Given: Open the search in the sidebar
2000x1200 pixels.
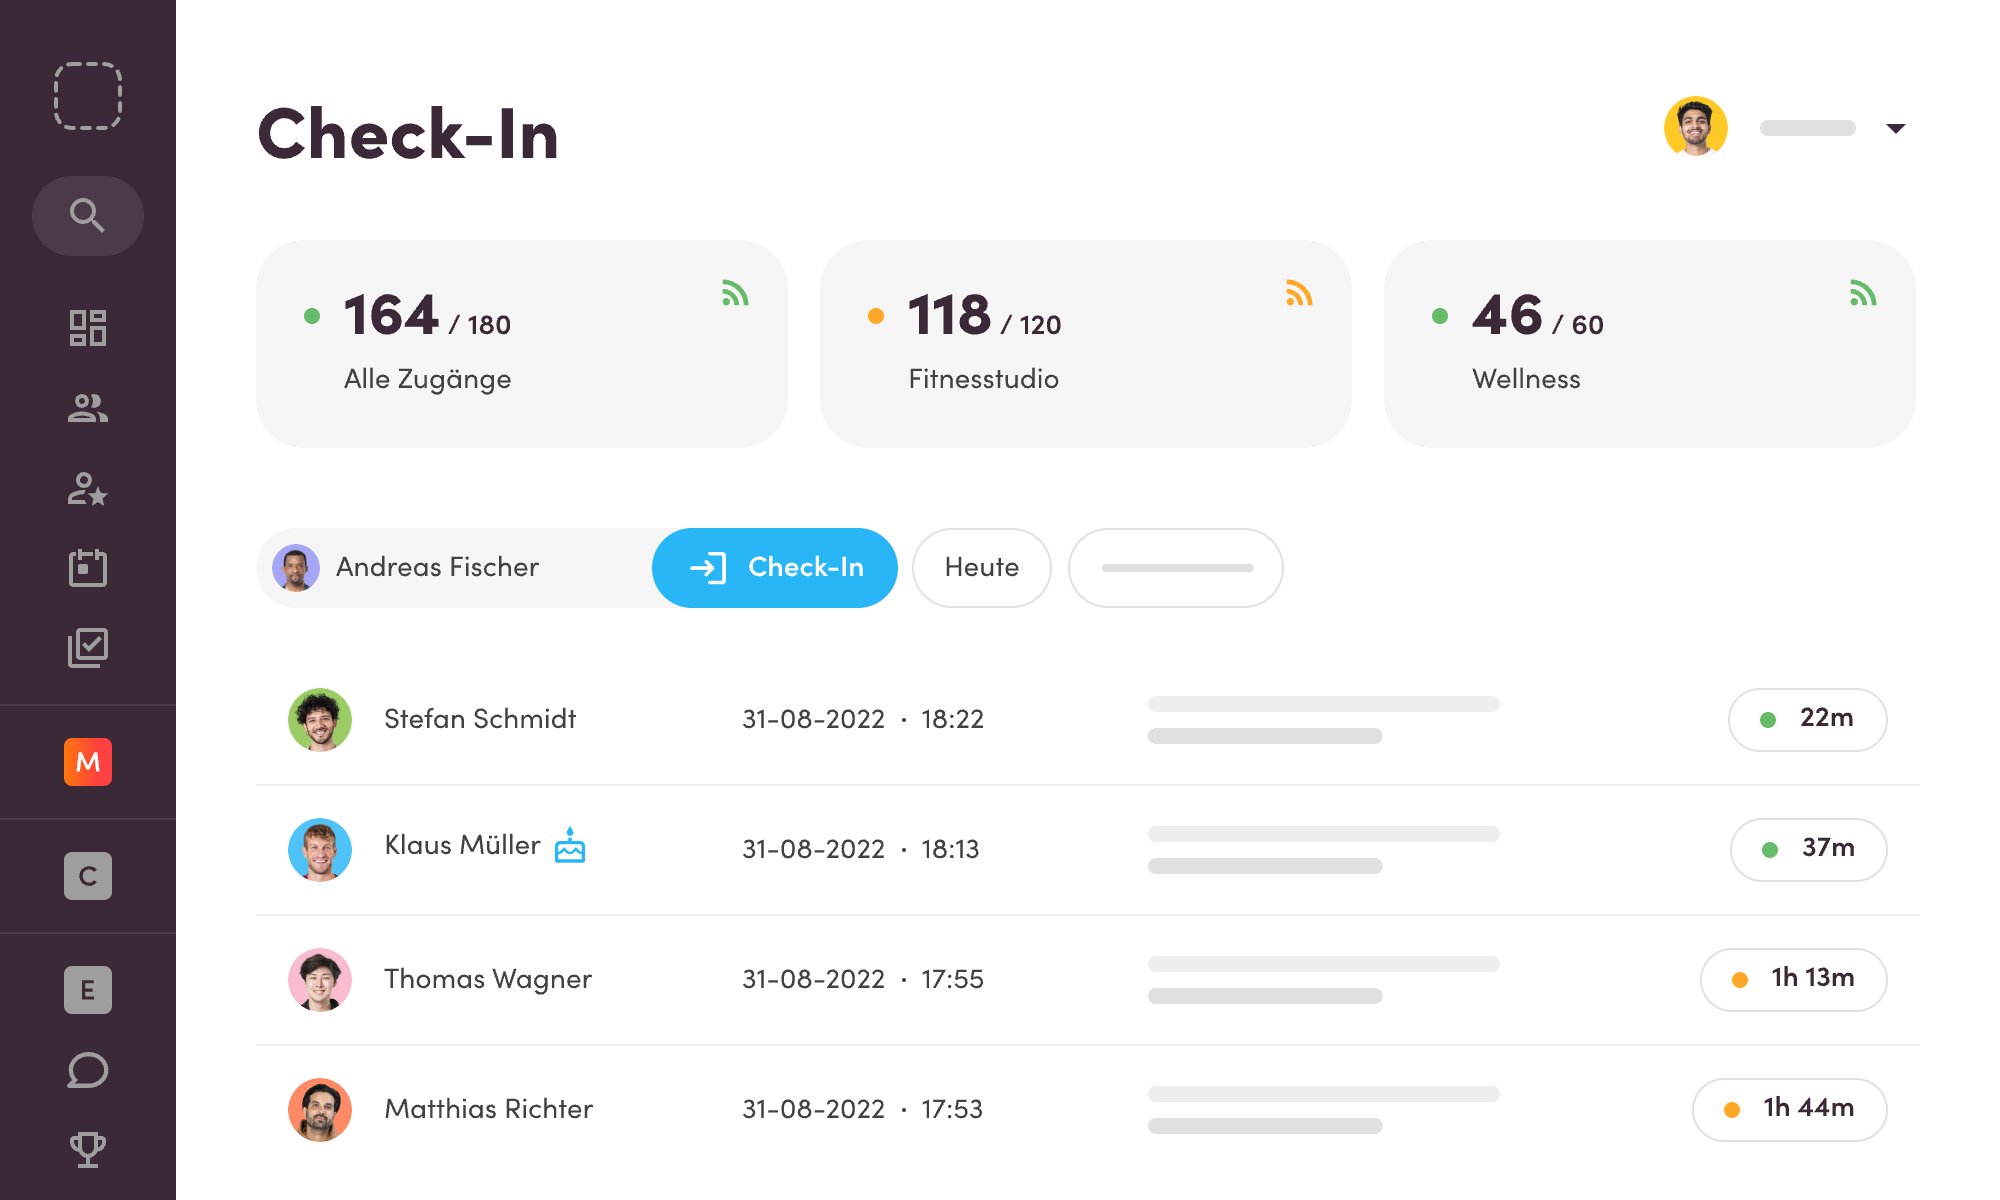Looking at the screenshot, I should pyautogui.click(x=88, y=215).
